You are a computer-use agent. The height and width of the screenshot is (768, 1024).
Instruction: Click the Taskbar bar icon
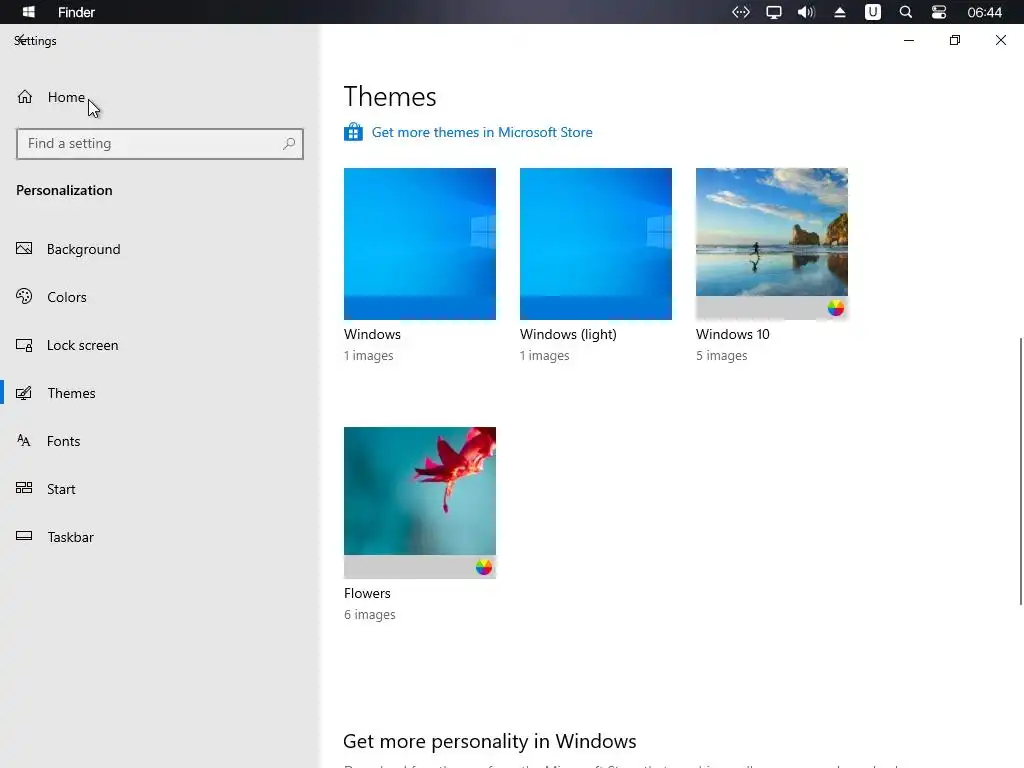[x=24, y=536]
